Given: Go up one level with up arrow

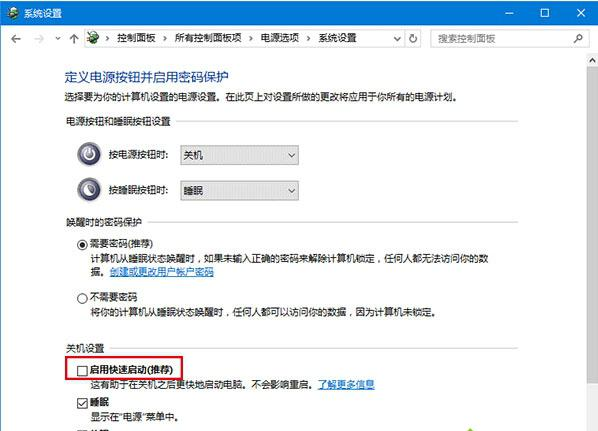Looking at the screenshot, I should coord(74,39).
